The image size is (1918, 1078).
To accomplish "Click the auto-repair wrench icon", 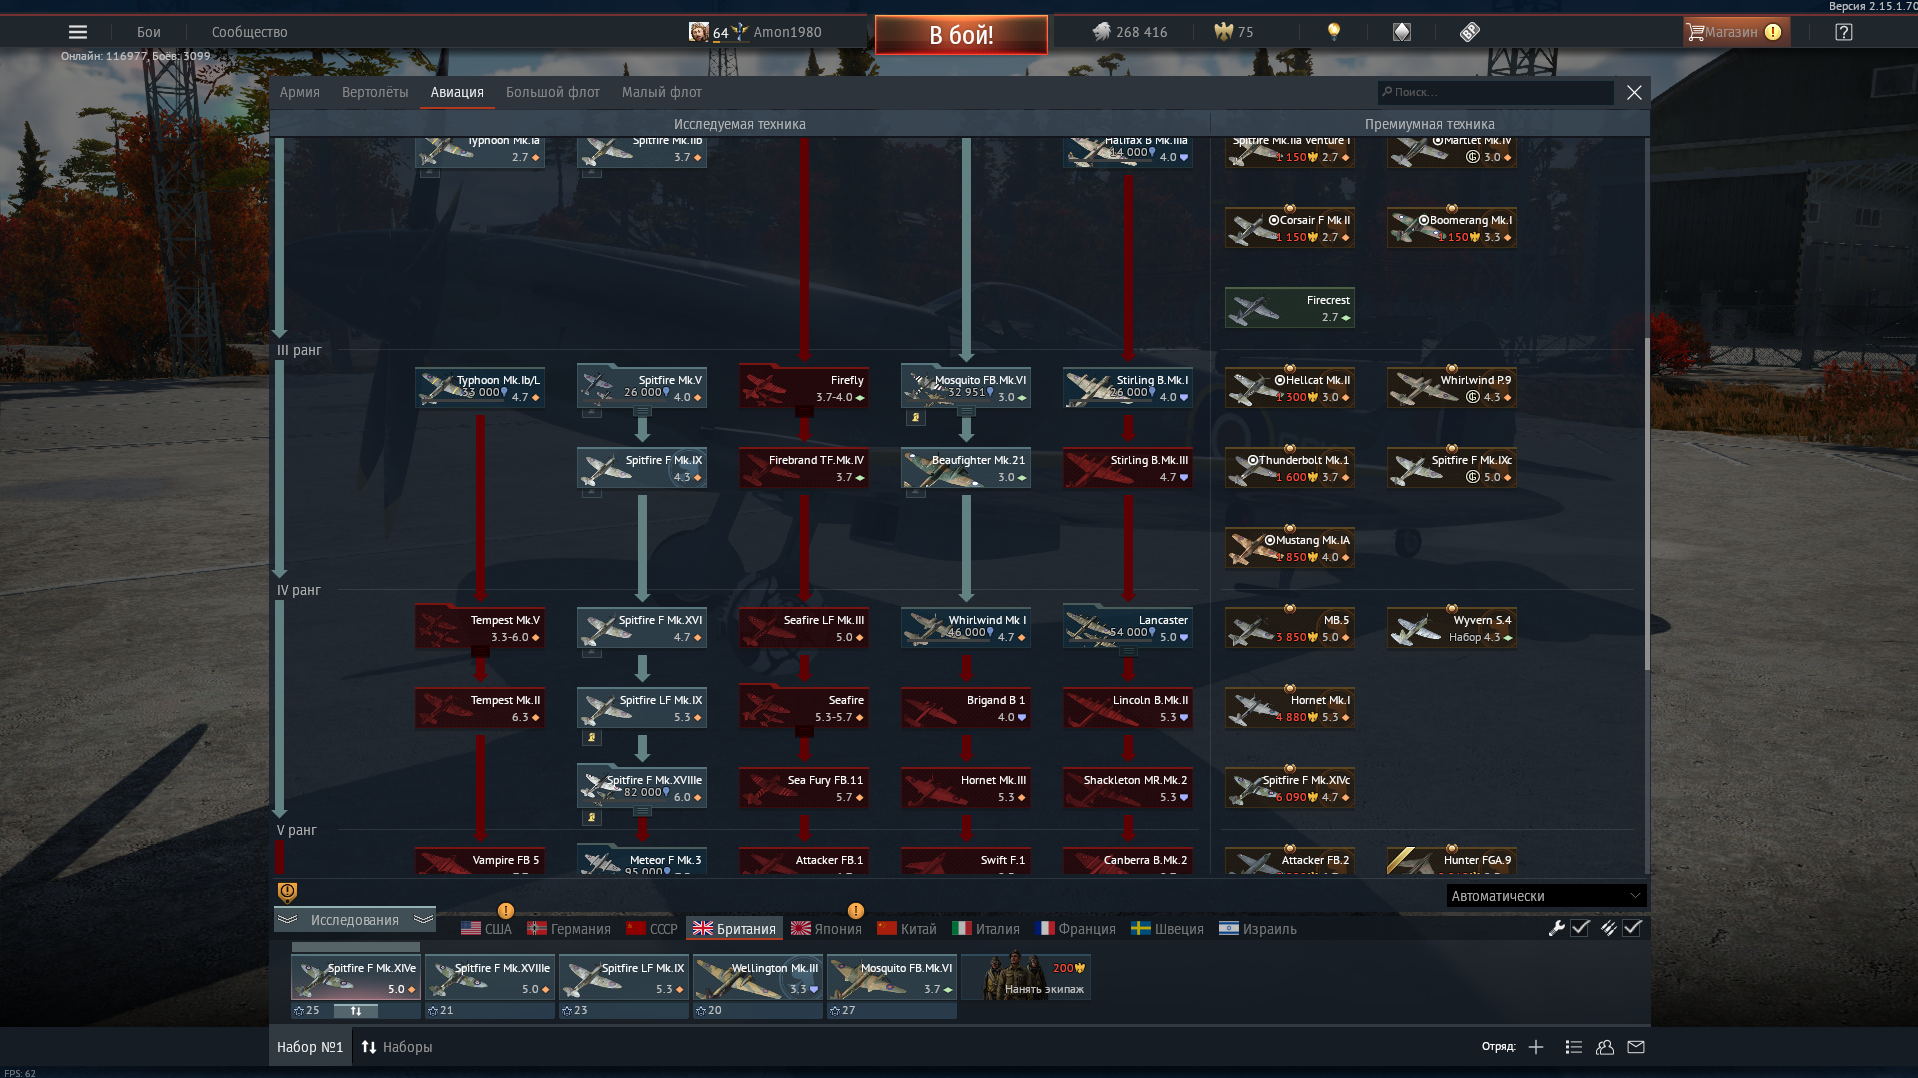I will click(1556, 928).
